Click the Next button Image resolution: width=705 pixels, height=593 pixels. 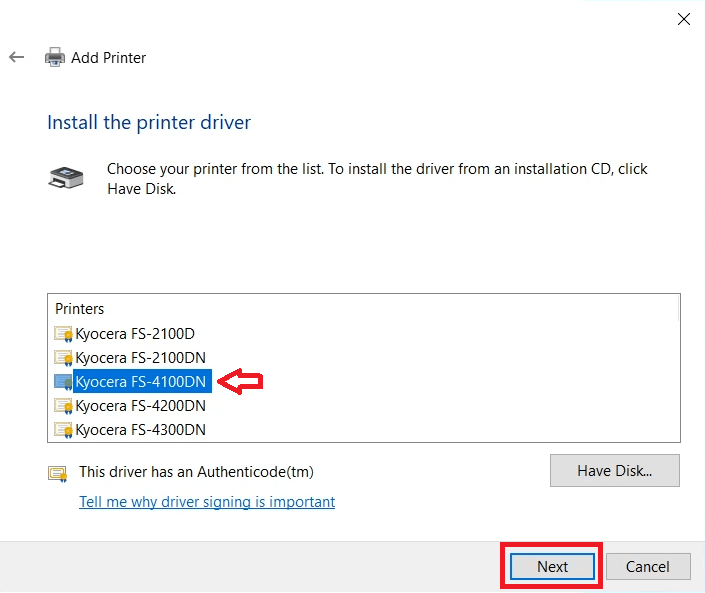click(x=552, y=566)
